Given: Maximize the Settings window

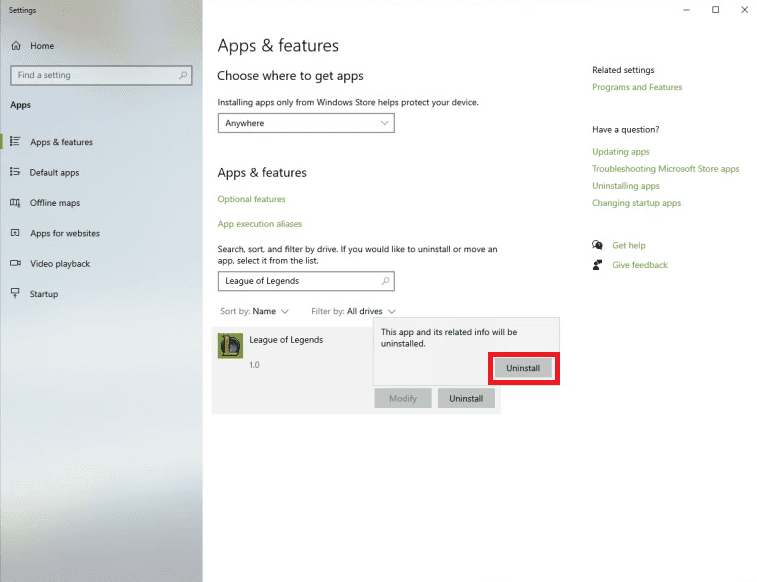Looking at the screenshot, I should [715, 10].
